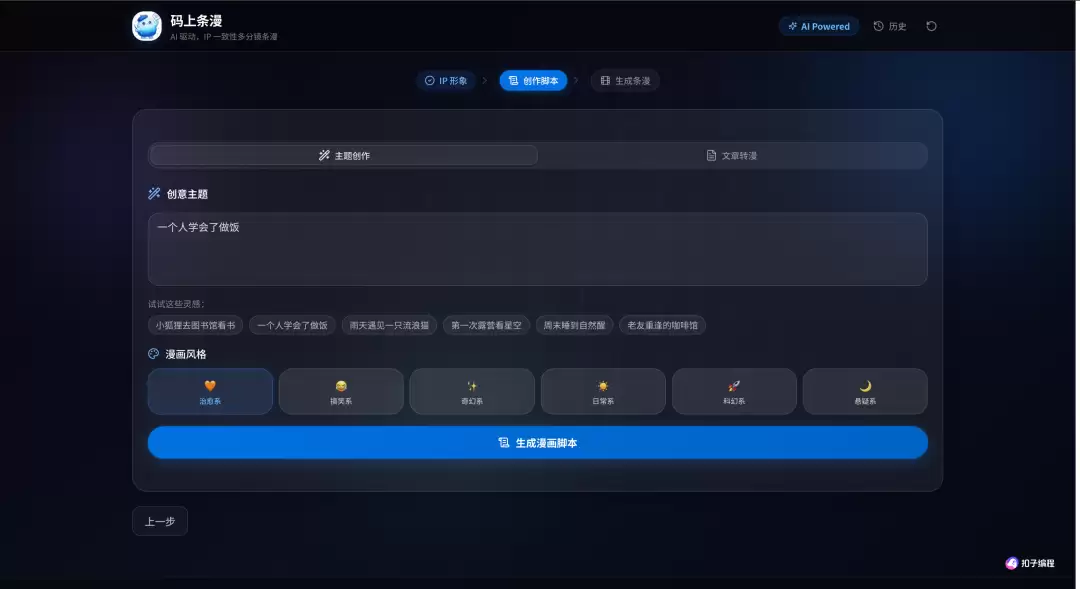Select the 日常系 sun style
The height and width of the screenshot is (589, 1080).
(x=603, y=391)
